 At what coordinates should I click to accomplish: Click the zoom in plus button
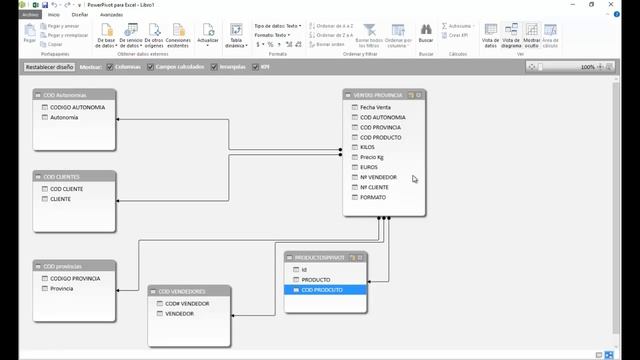600,67
